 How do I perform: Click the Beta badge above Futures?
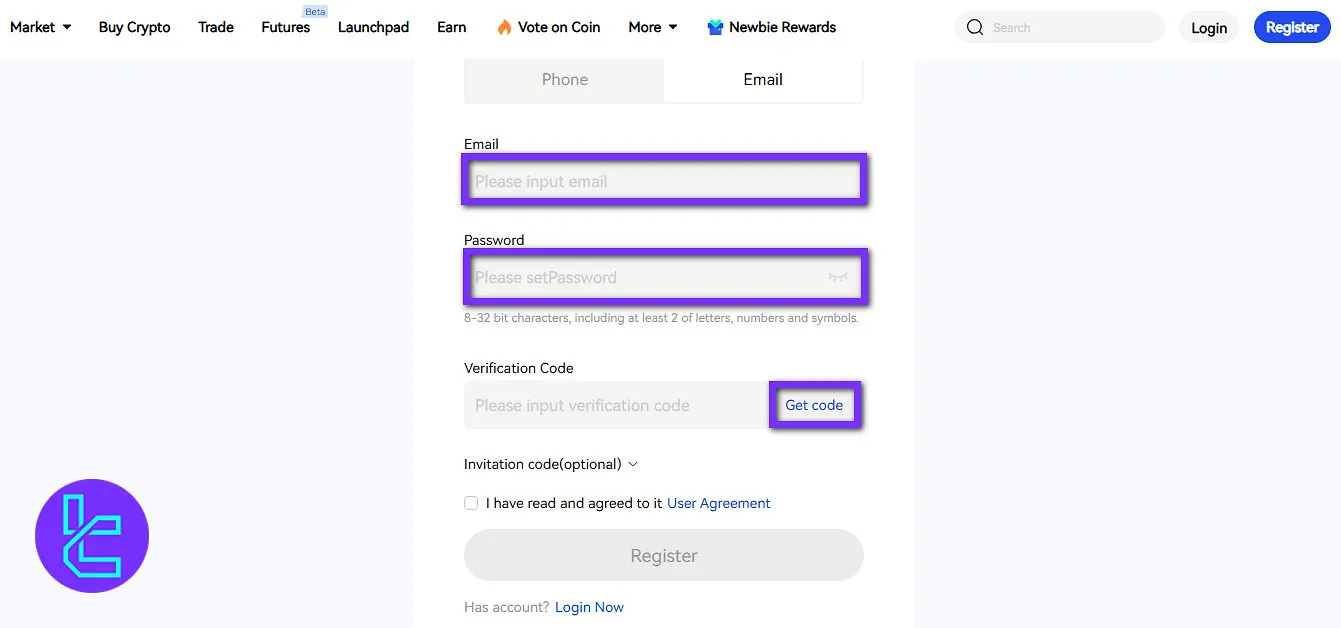point(315,11)
